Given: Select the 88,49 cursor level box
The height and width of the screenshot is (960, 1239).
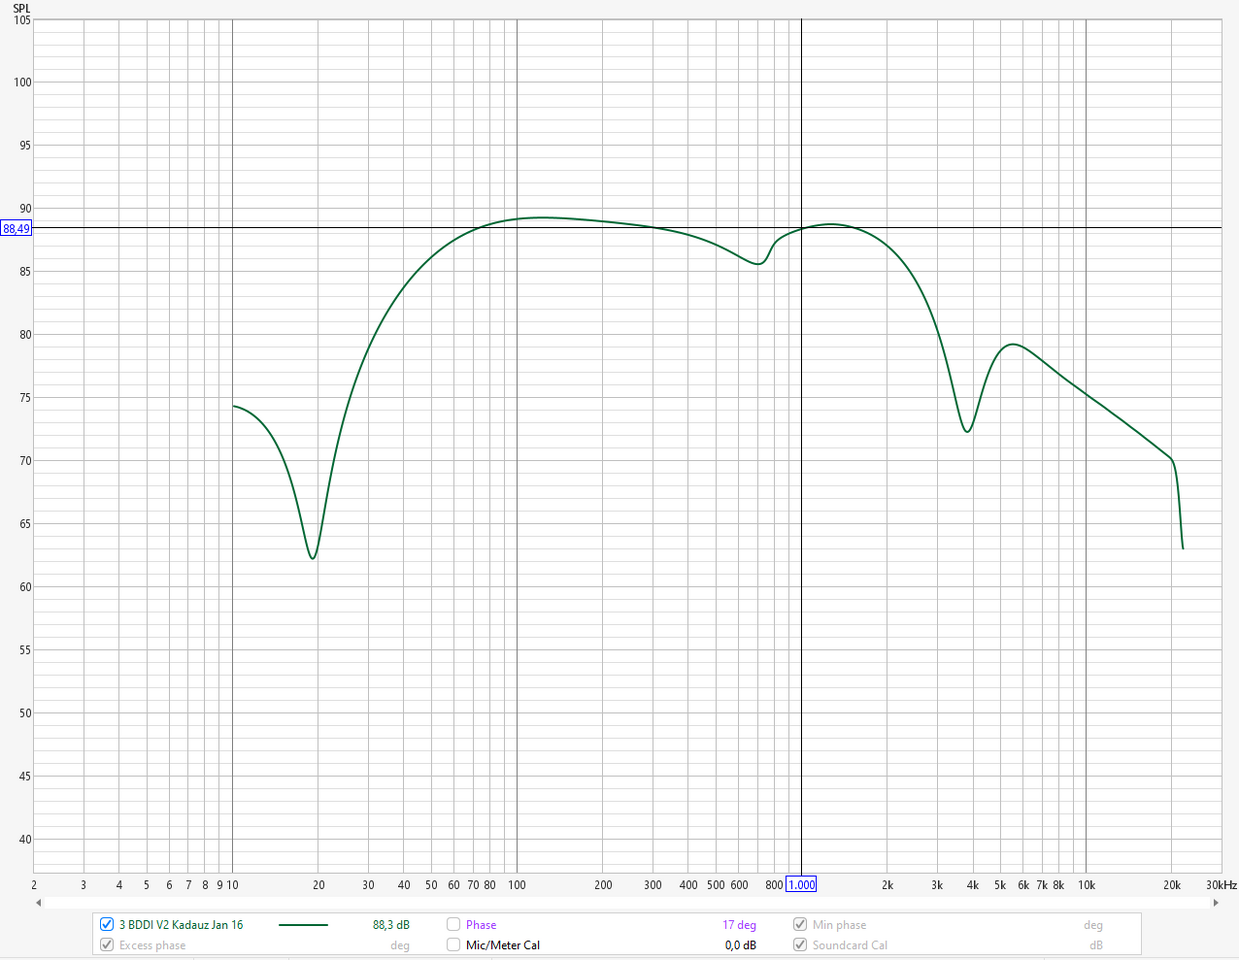Looking at the screenshot, I should pos(16,229).
